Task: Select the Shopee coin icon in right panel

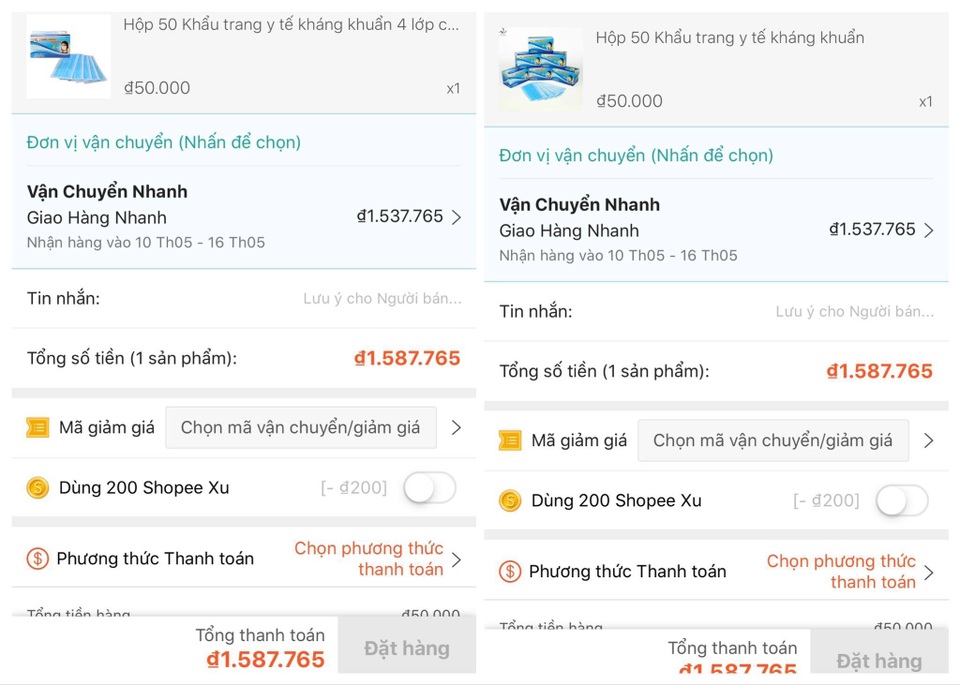Action: click(x=509, y=500)
